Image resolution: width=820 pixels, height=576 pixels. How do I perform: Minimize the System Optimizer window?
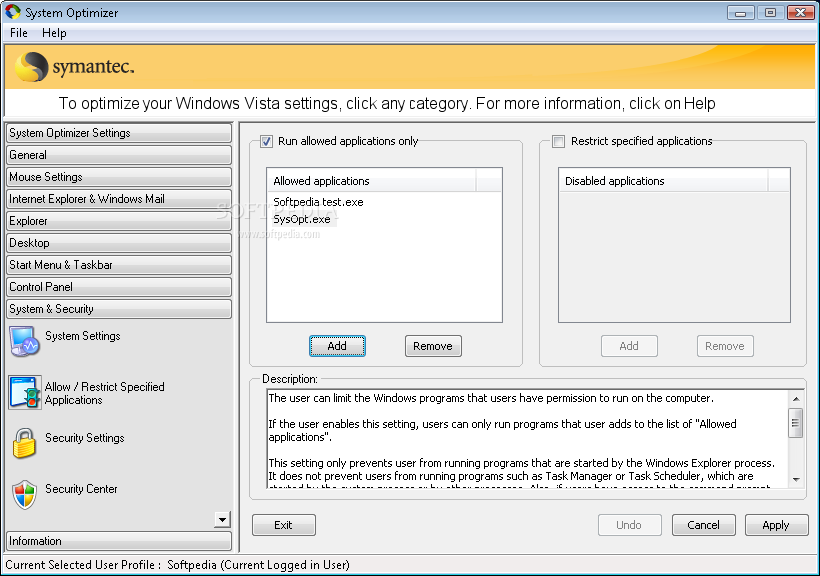tap(741, 13)
